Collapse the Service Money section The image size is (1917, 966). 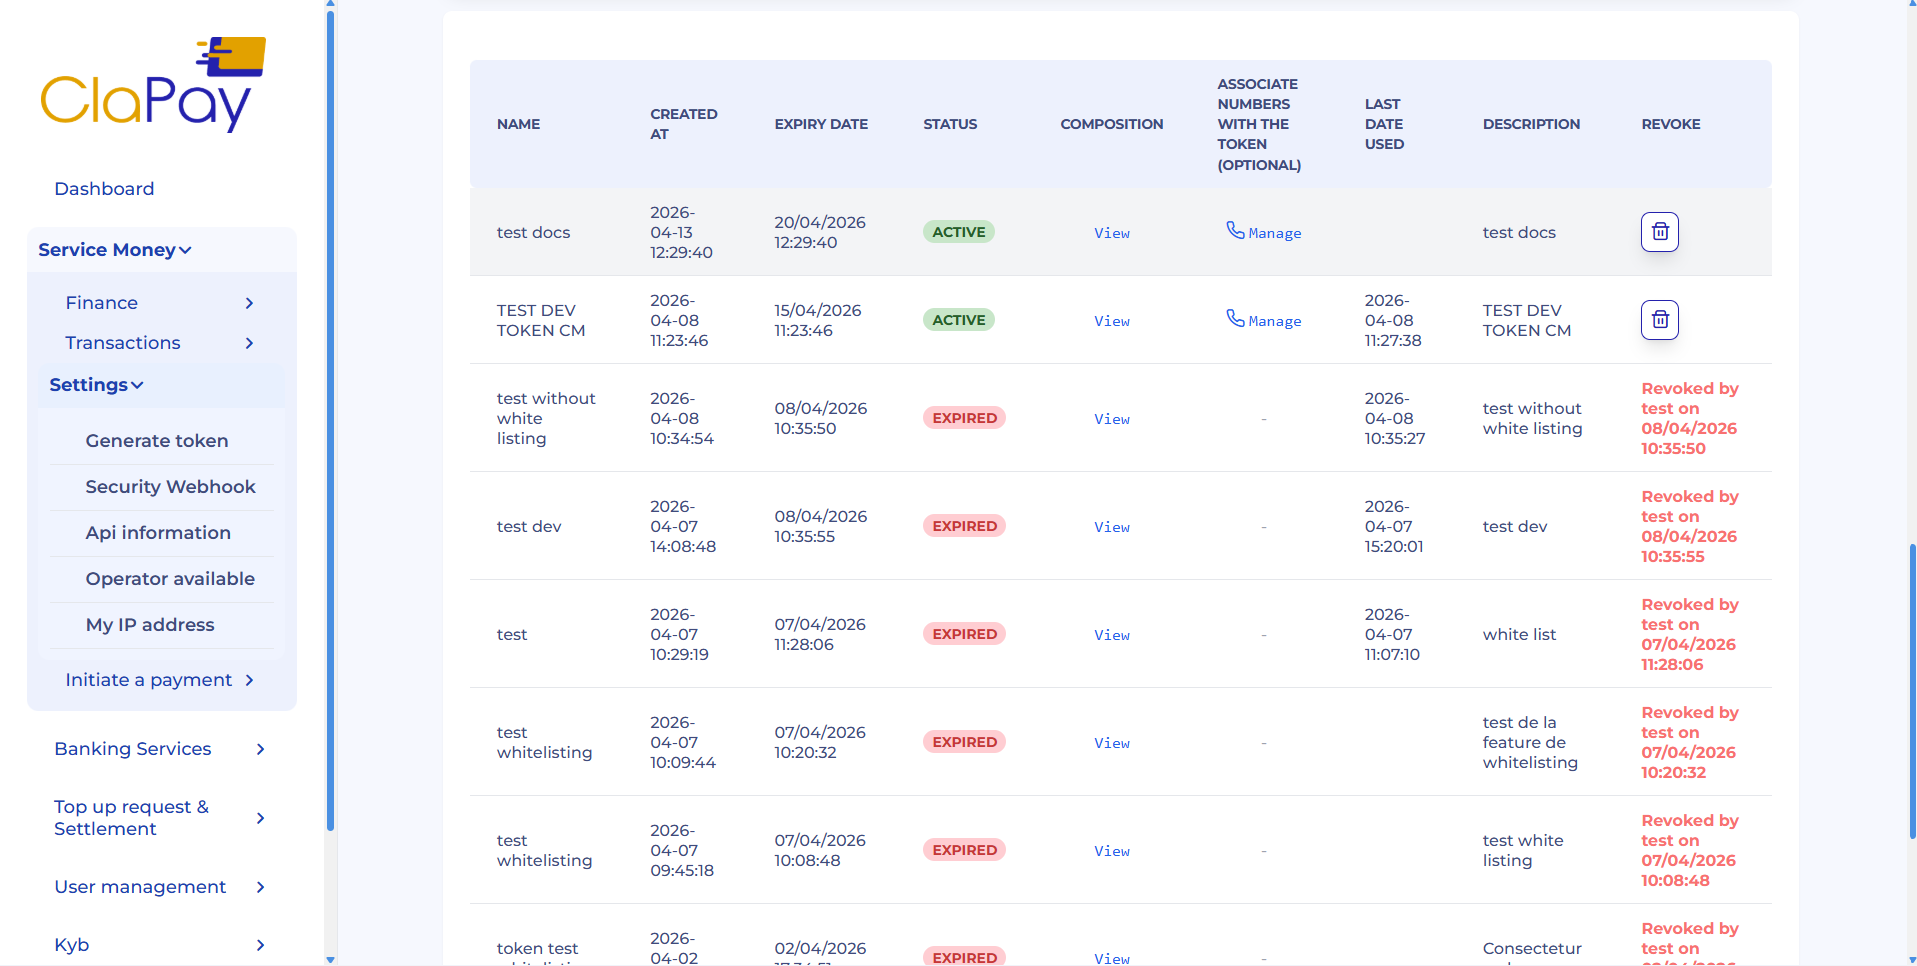115,250
